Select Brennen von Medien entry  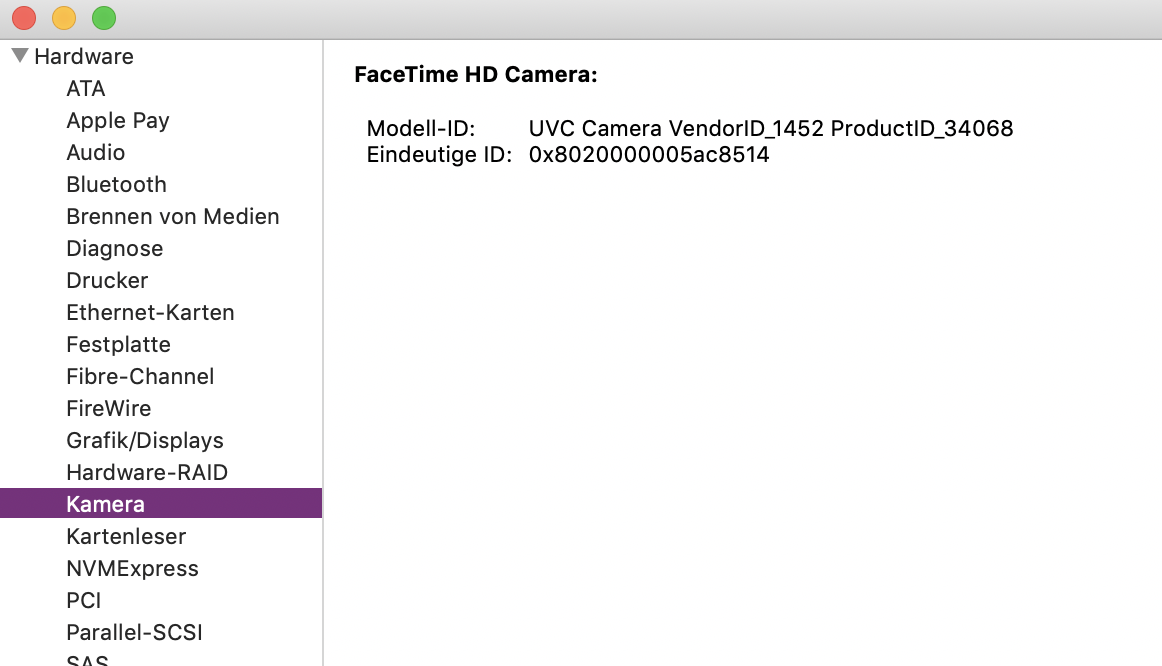[173, 216]
